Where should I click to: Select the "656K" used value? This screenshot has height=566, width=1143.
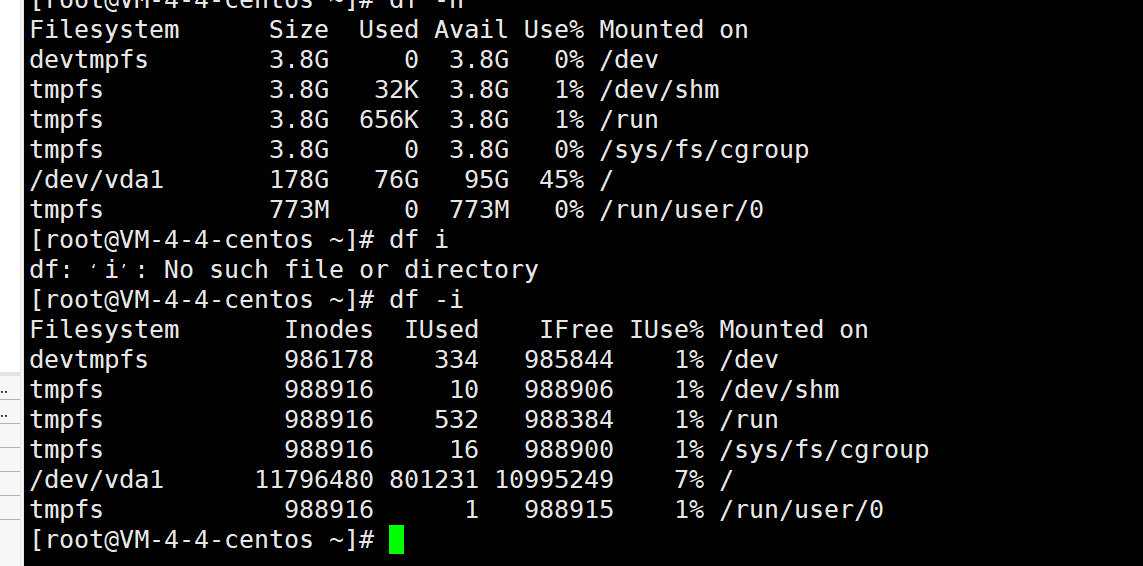(389, 120)
